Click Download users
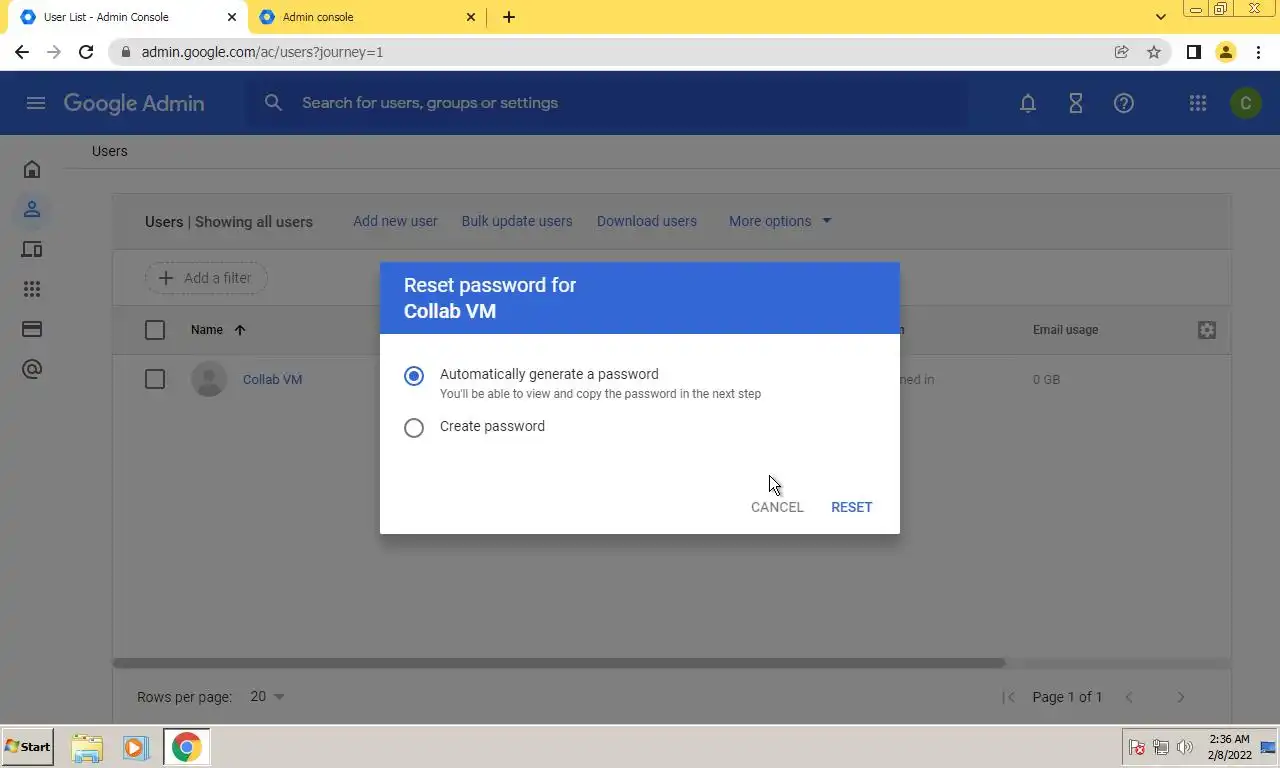The image size is (1280, 768). (647, 221)
